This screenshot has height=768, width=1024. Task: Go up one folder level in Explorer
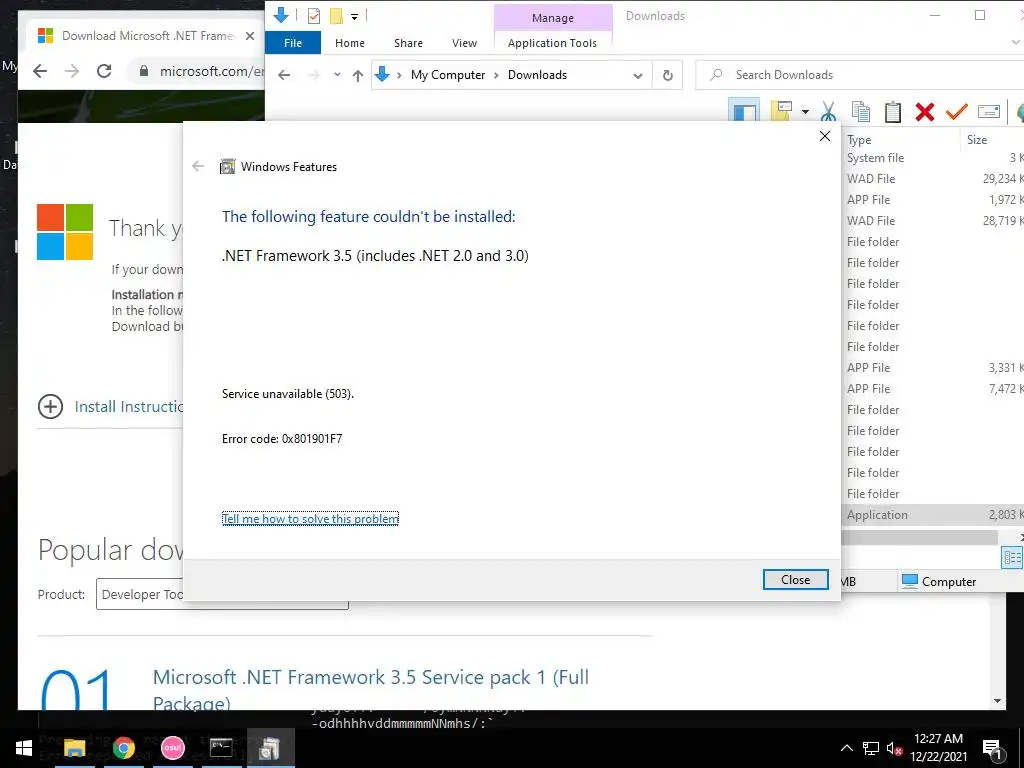357,75
